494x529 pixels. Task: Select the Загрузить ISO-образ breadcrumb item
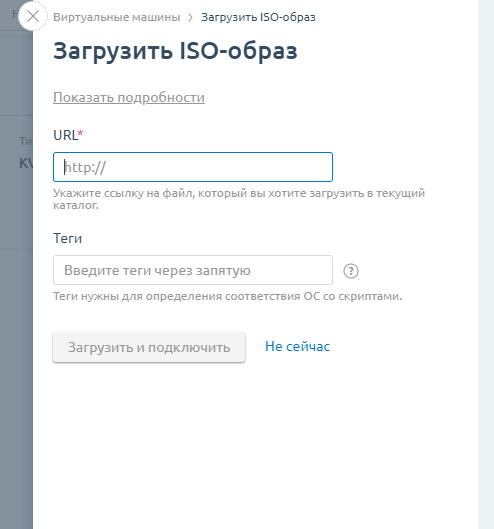point(258,17)
